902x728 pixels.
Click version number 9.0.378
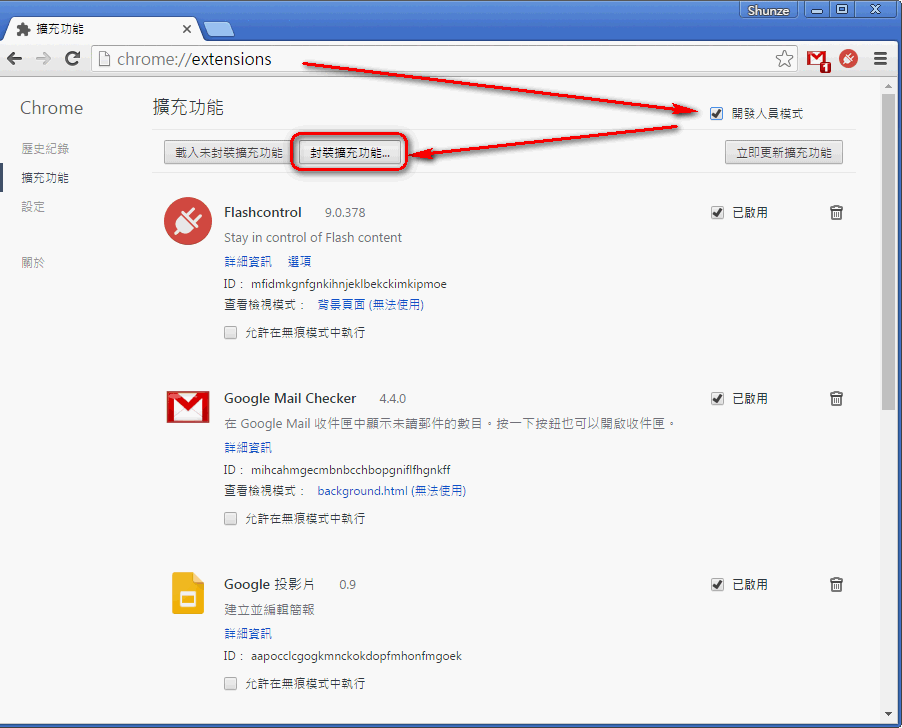[x=345, y=213]
